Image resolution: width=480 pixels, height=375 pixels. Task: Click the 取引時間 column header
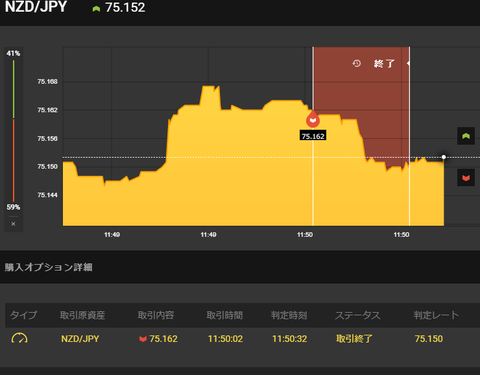pos(224,315)
